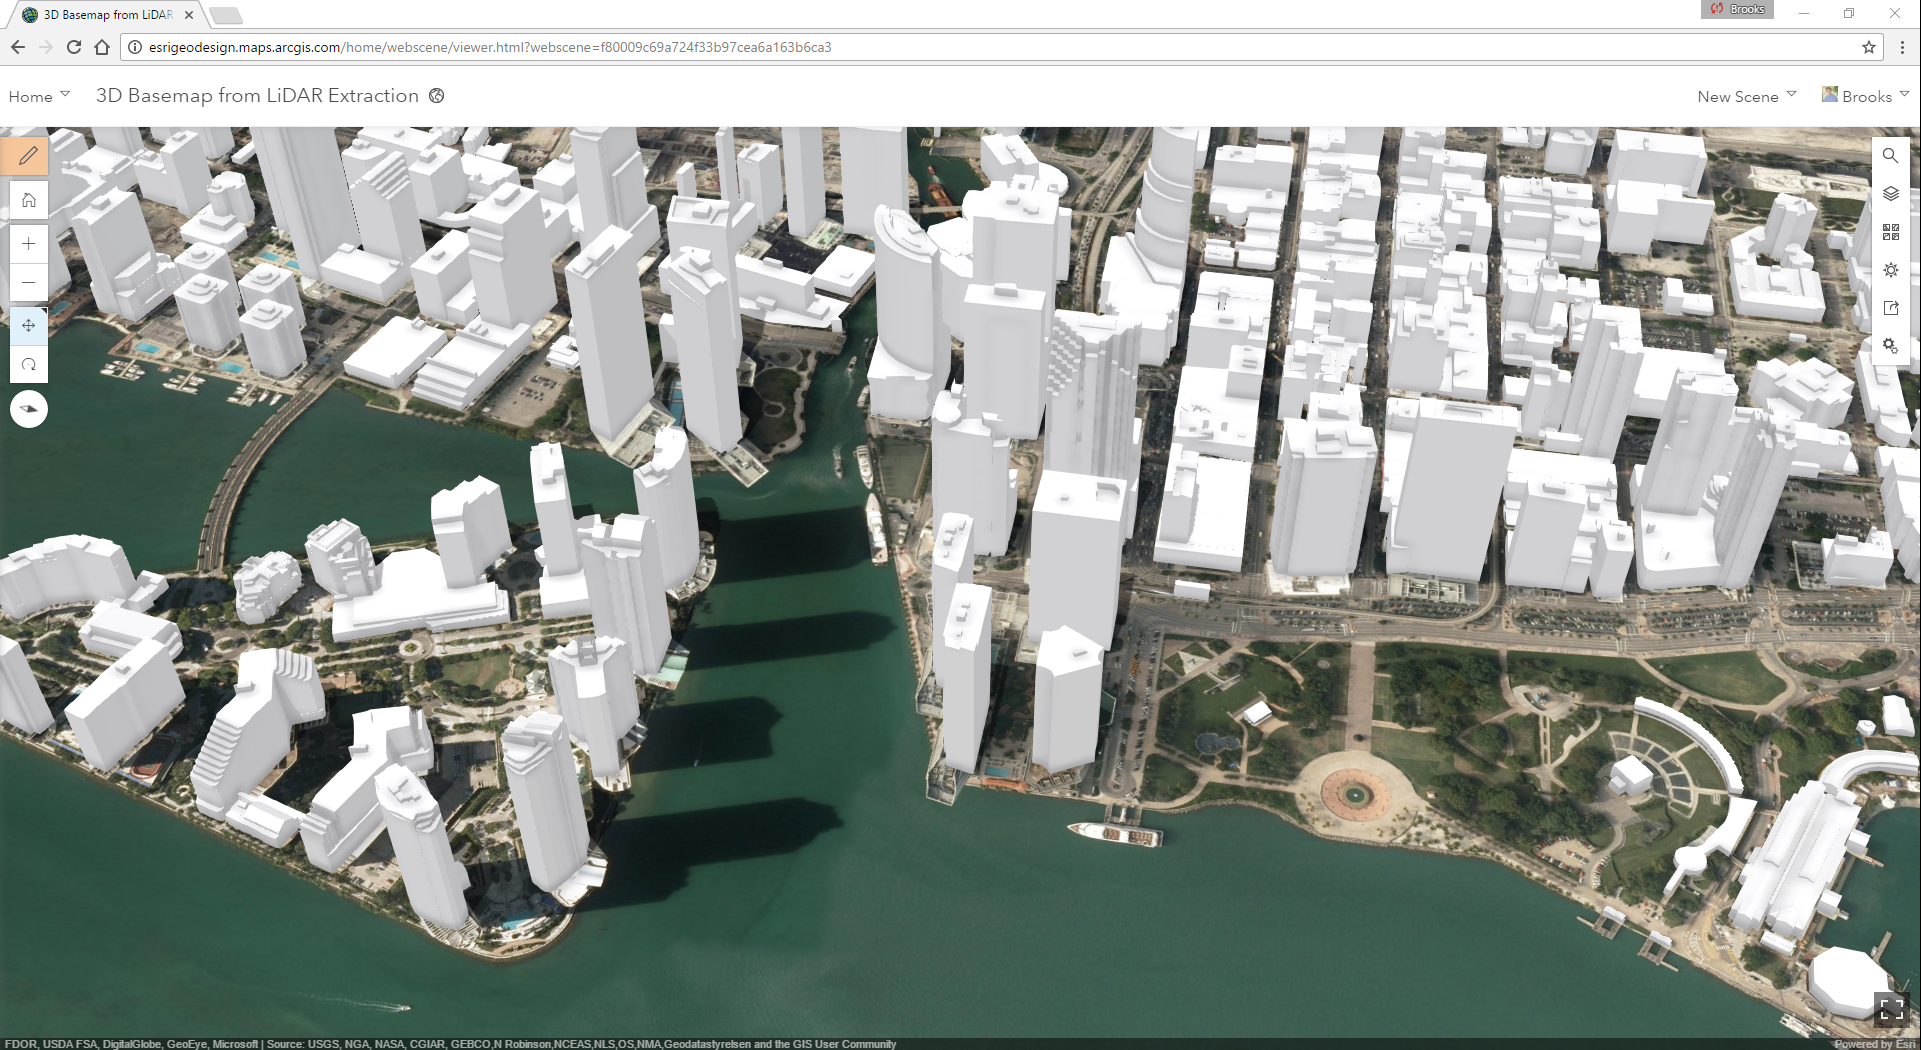Image resolution: width=1921 pixels, height=1050 pixels.
Task: Expand the Home dropdown menu
Action: click(39, 96)
